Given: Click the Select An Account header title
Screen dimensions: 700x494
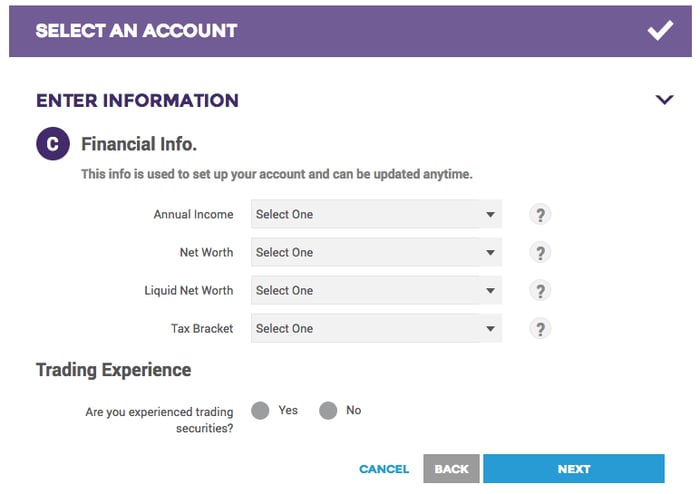Looking at the screenshot, I should point(136,30).
